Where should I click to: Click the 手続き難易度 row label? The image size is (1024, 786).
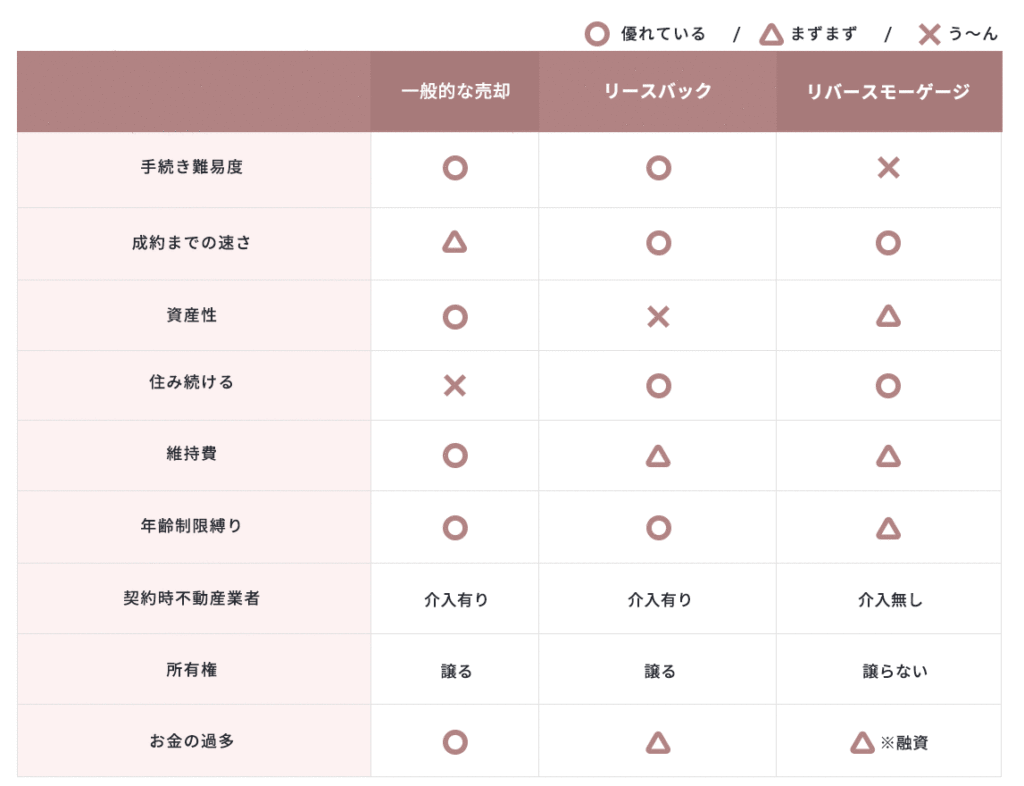click(192, 167)
